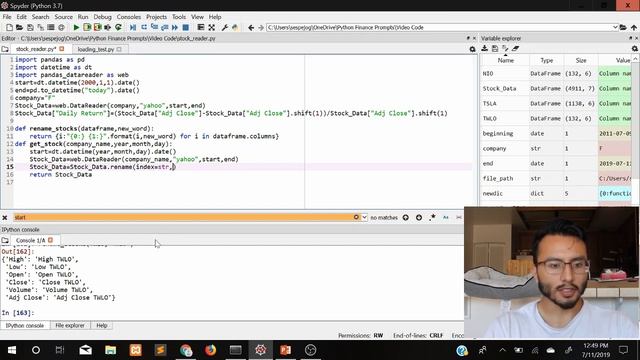Open the Consoles menu
This screenshot has width=640, height=360.
tap(129, 17)
